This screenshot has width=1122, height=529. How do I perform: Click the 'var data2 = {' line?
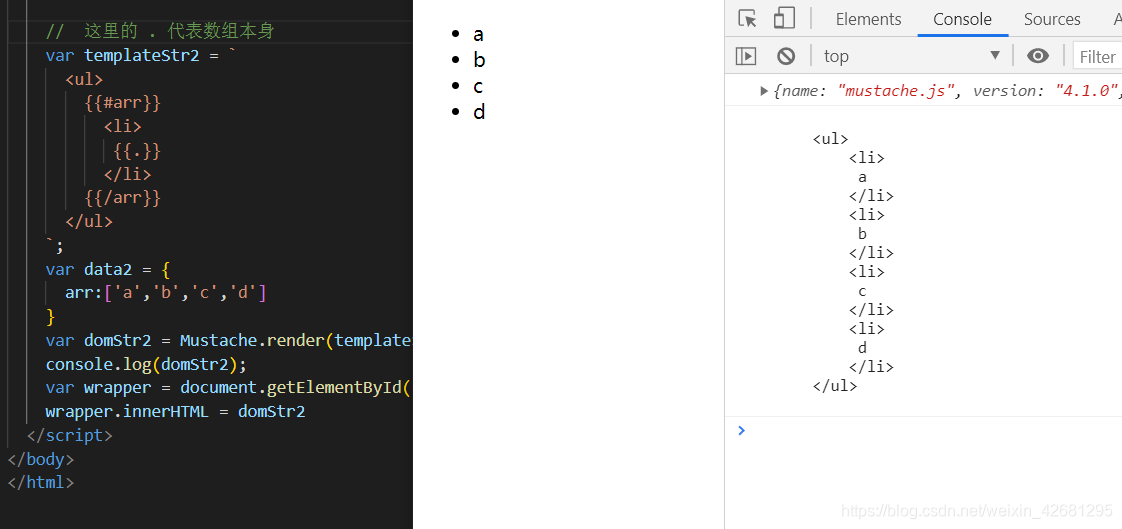point(108,269)
